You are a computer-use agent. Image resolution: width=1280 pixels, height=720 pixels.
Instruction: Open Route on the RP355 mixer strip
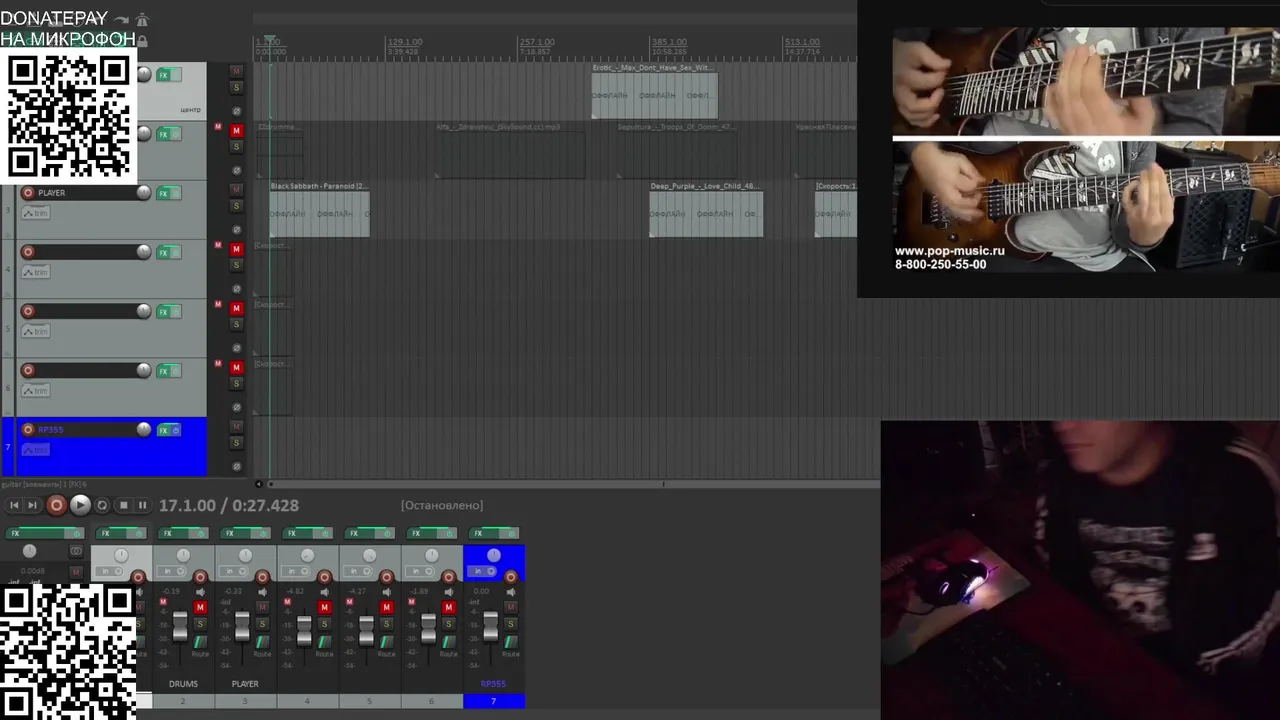click(510, 644)
